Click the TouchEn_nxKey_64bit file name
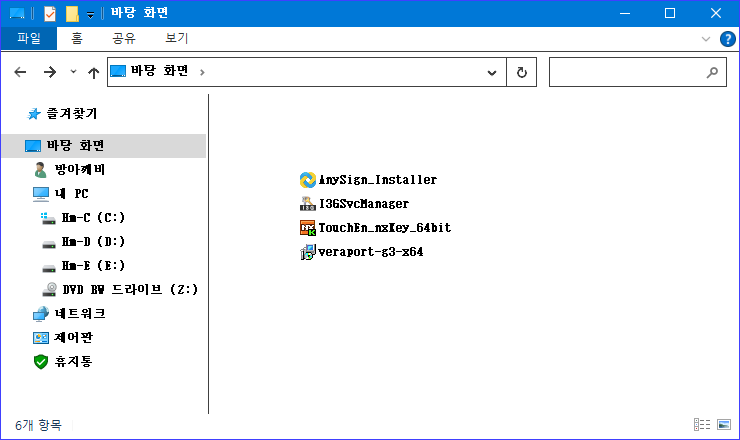This screenshot has height=440, width=740. click(385, 228)
